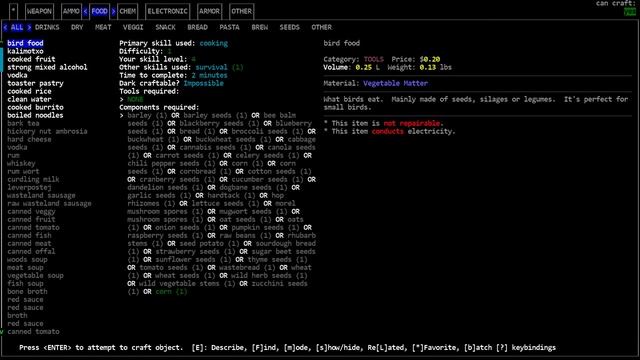Open the SNACK subcategory
Image resolution: width=640 pixels, height=360 pixels.
(x=165, y=27)
